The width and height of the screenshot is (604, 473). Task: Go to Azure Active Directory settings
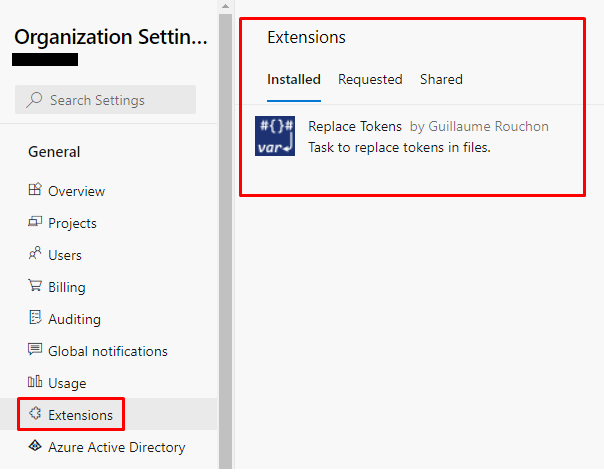point(116,447)
